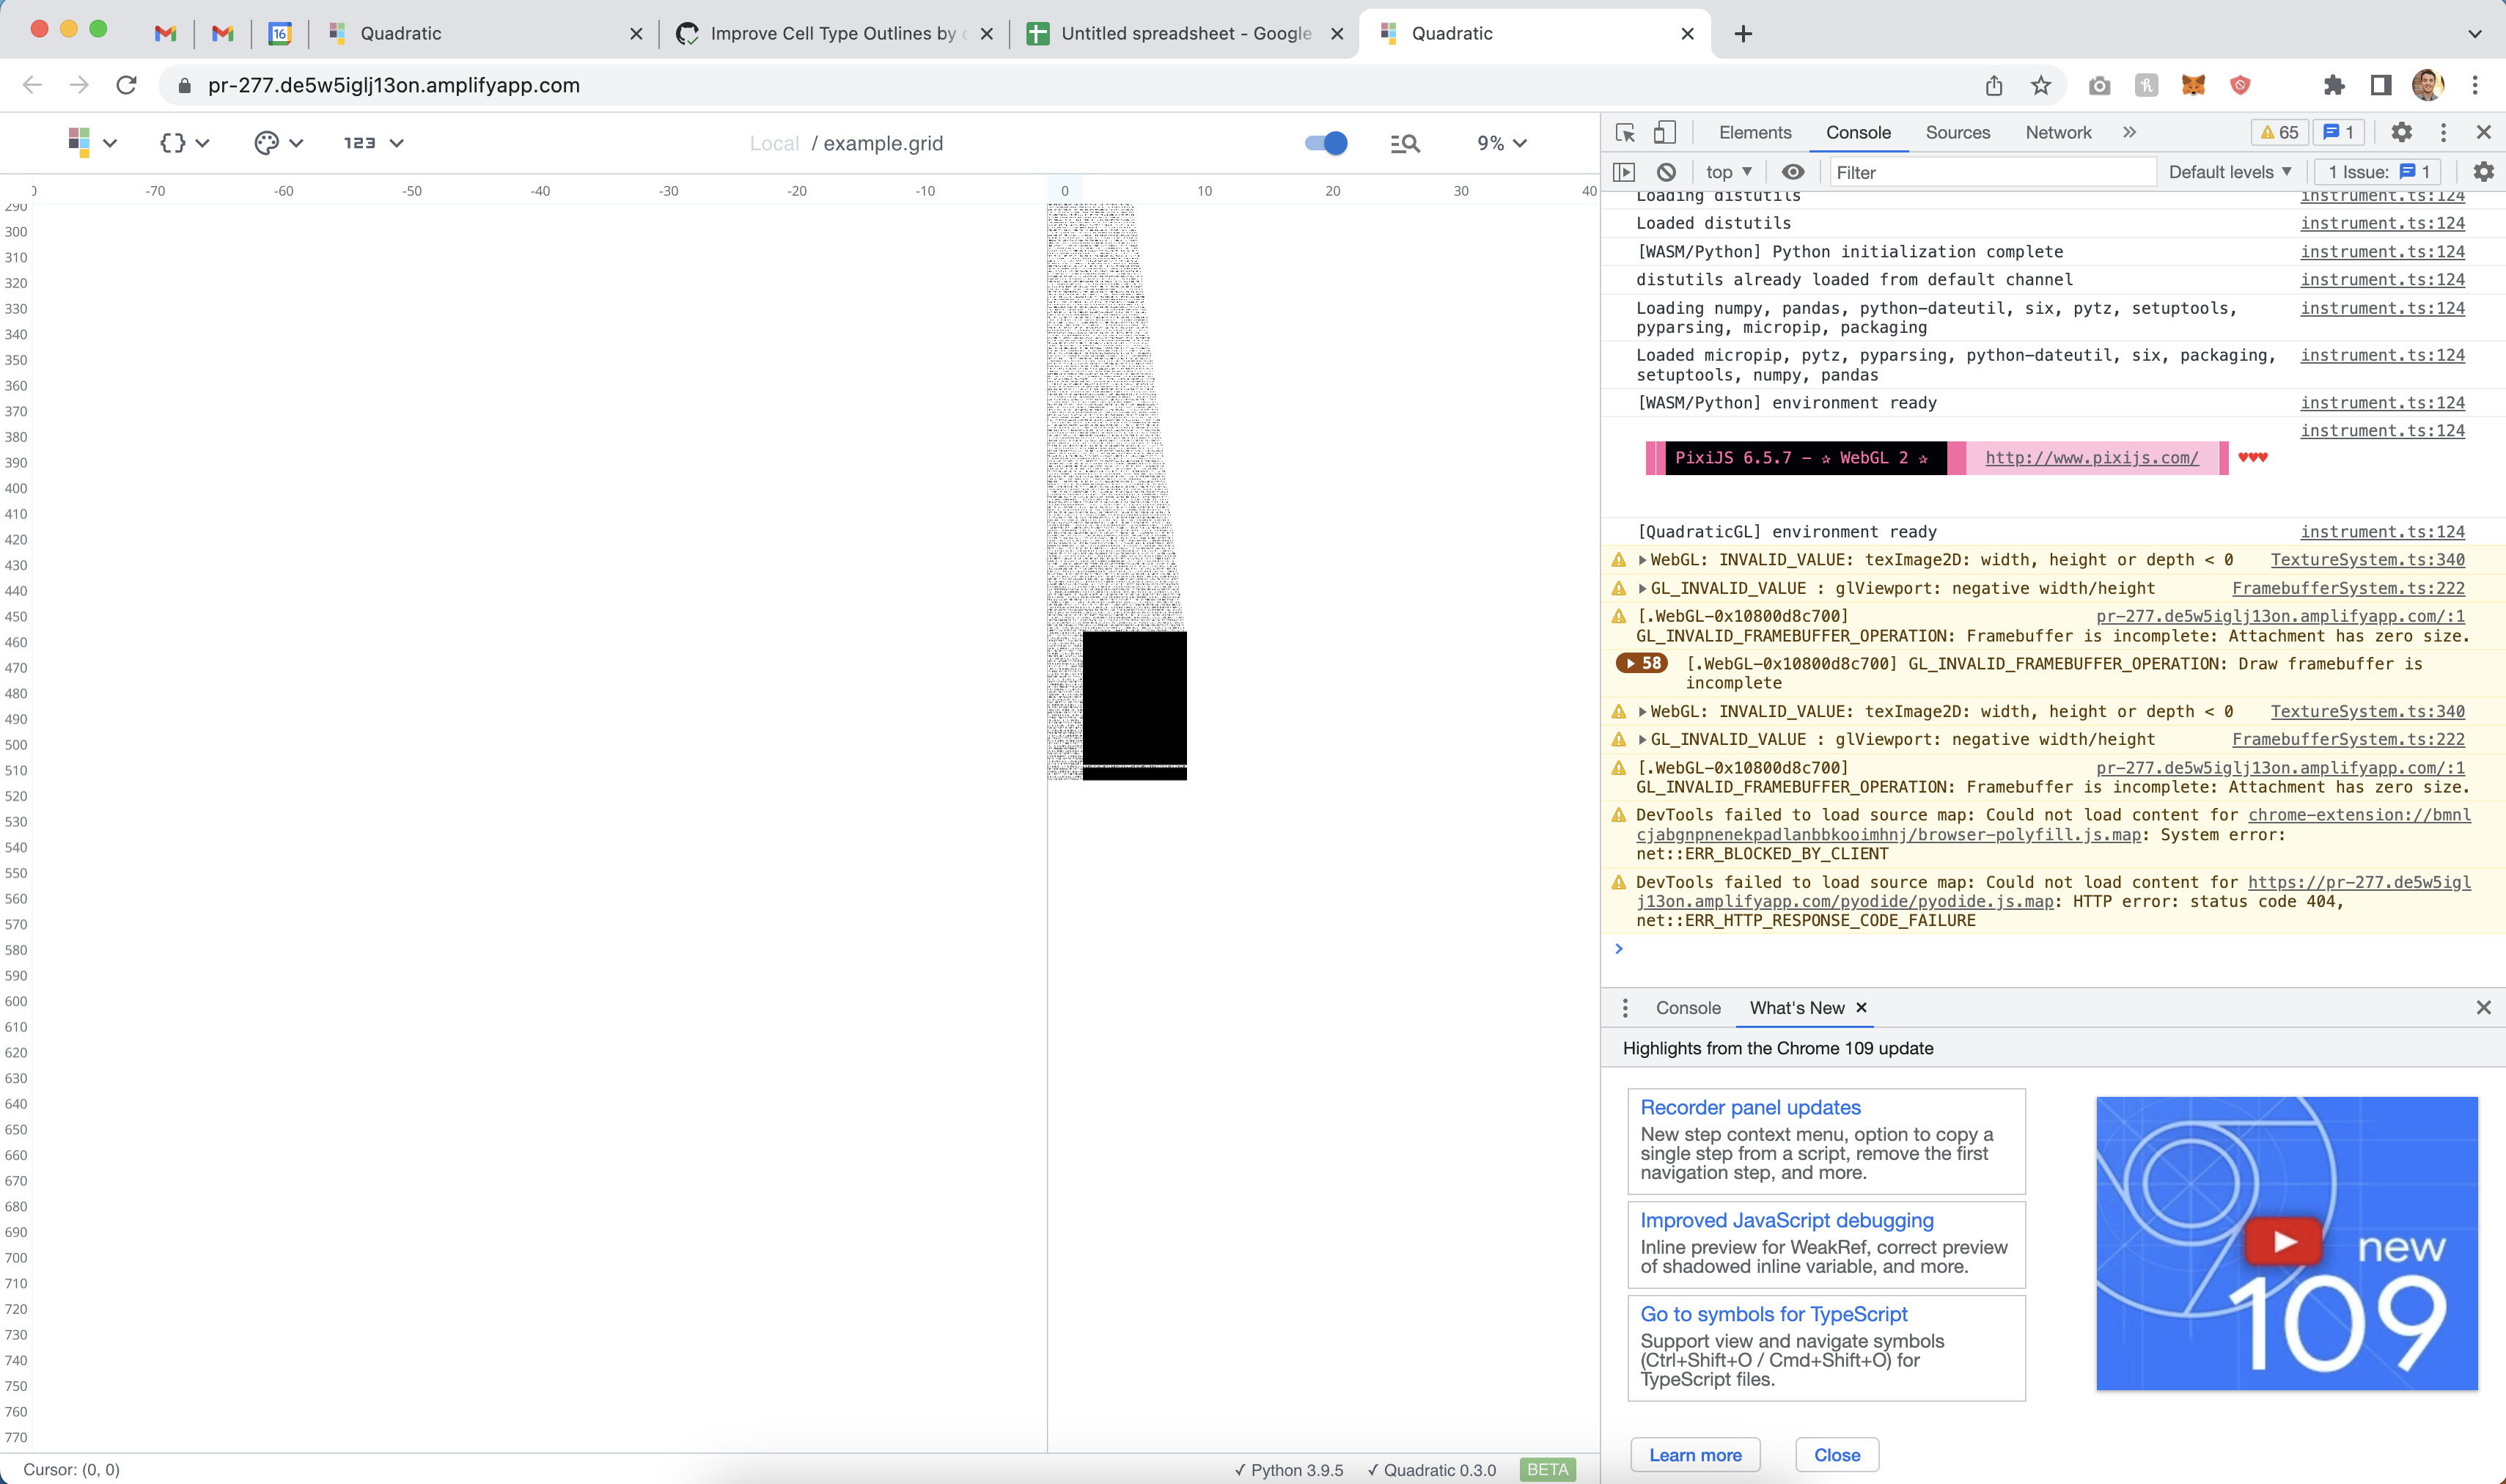Activate the inspect element picker in DevTools
The height and width of the screenshot is (1484, 2506).
pyautogui.click(x=1624, y=131)
